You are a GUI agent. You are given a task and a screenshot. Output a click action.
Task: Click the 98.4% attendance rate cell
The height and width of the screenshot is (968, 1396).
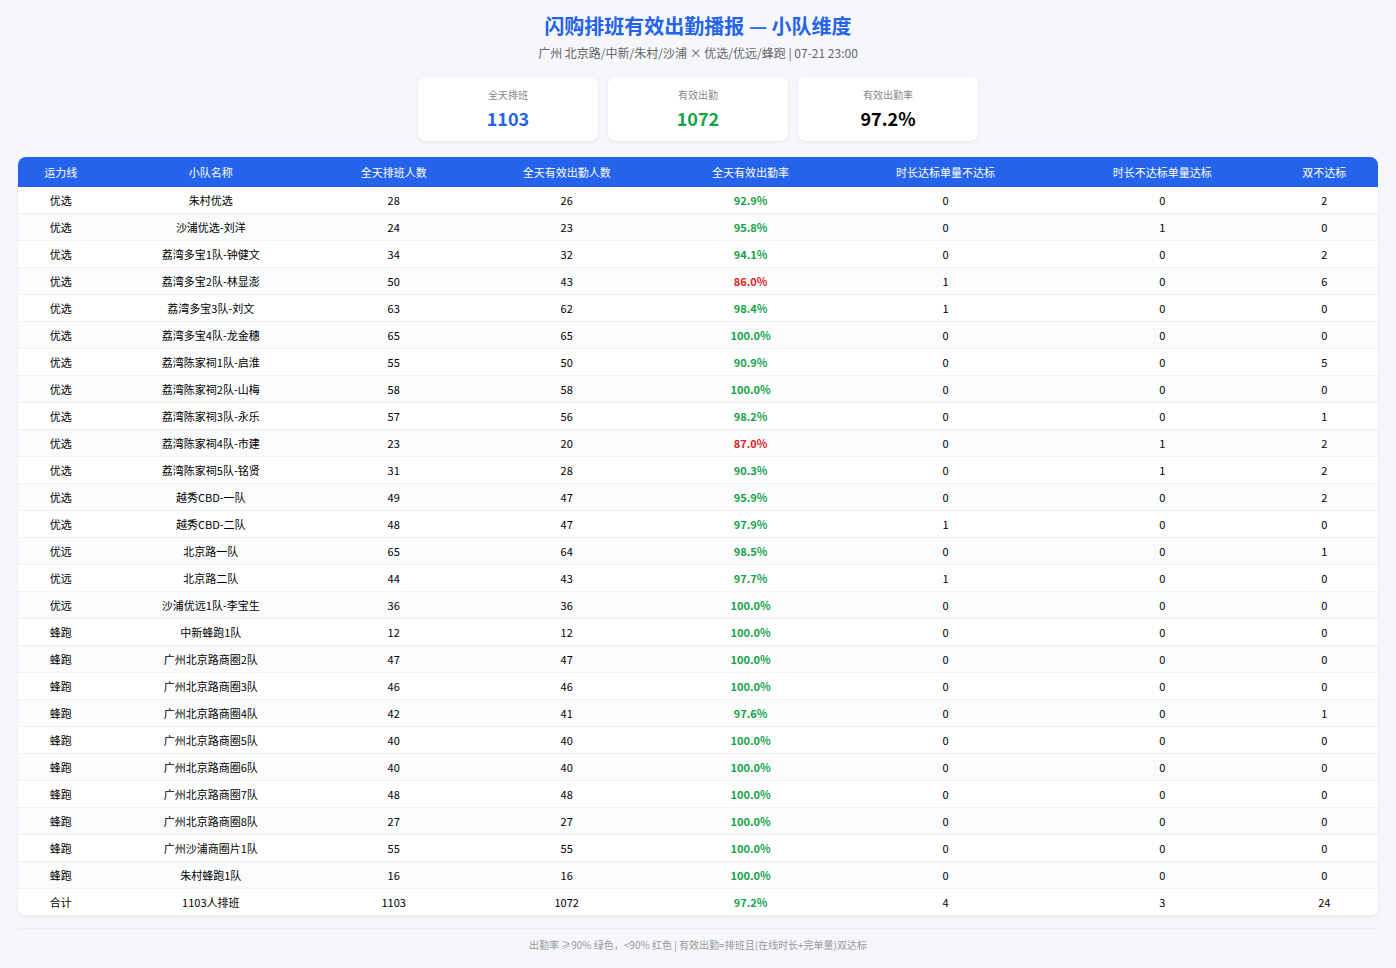[751, 309]
